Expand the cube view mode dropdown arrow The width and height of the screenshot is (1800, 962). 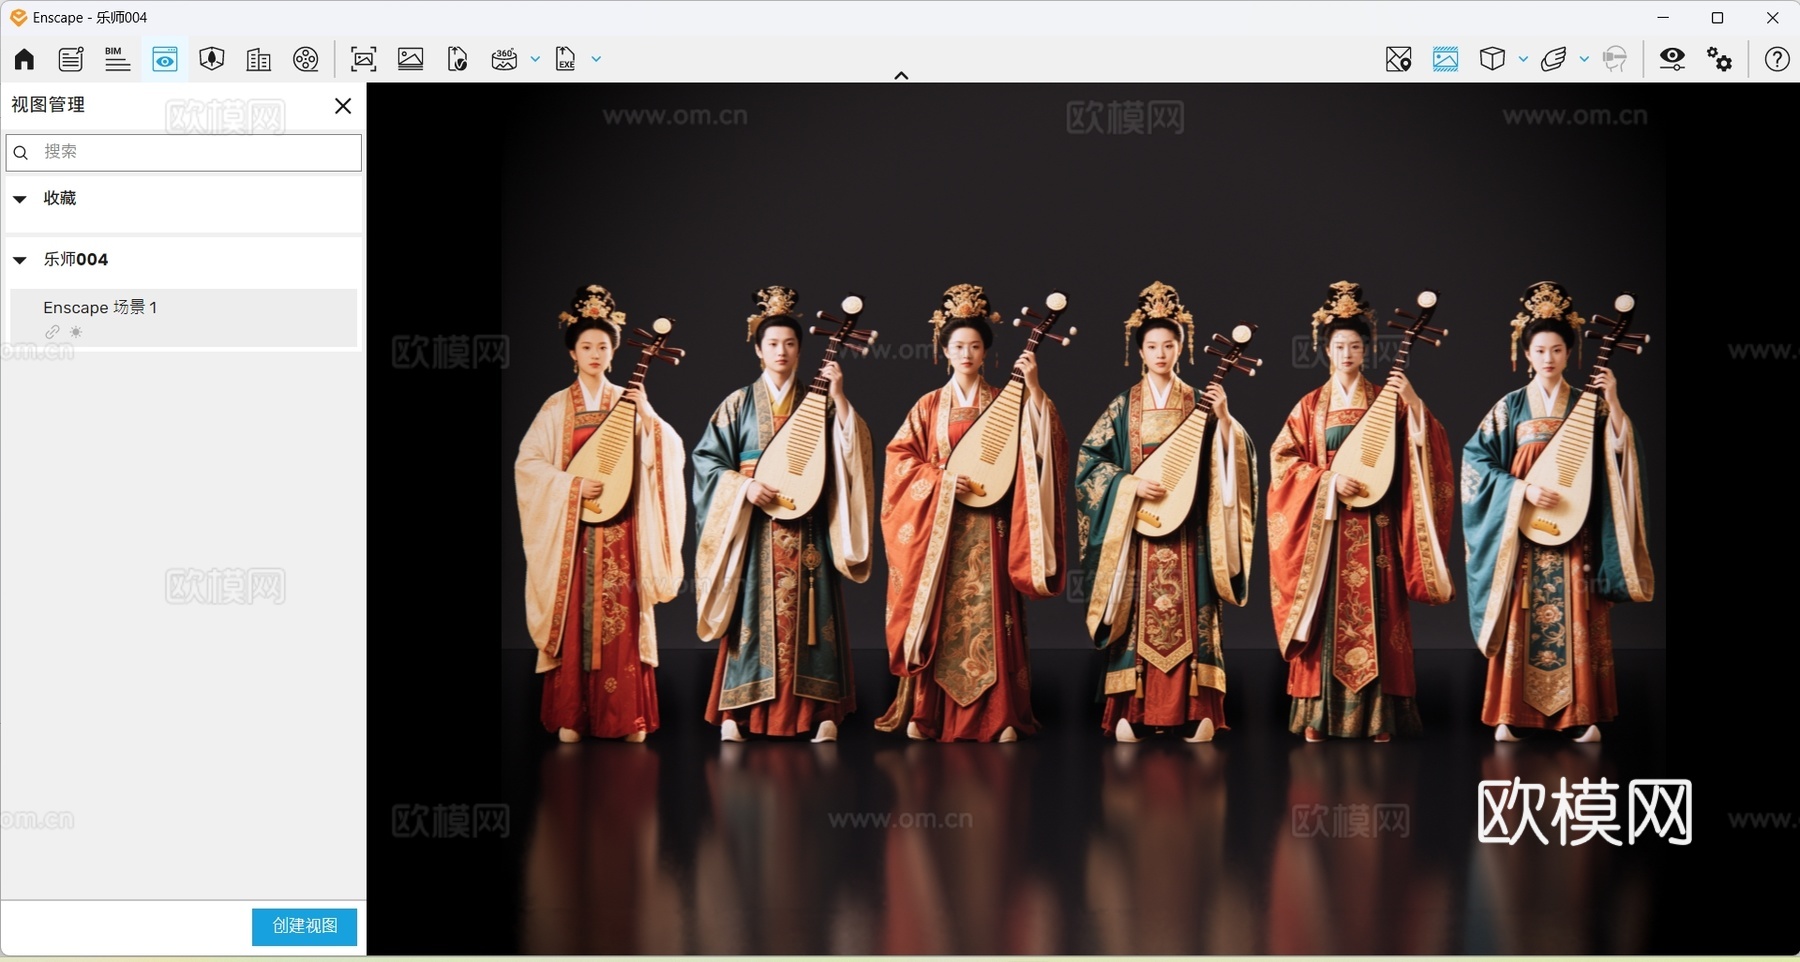[1523, 59]
